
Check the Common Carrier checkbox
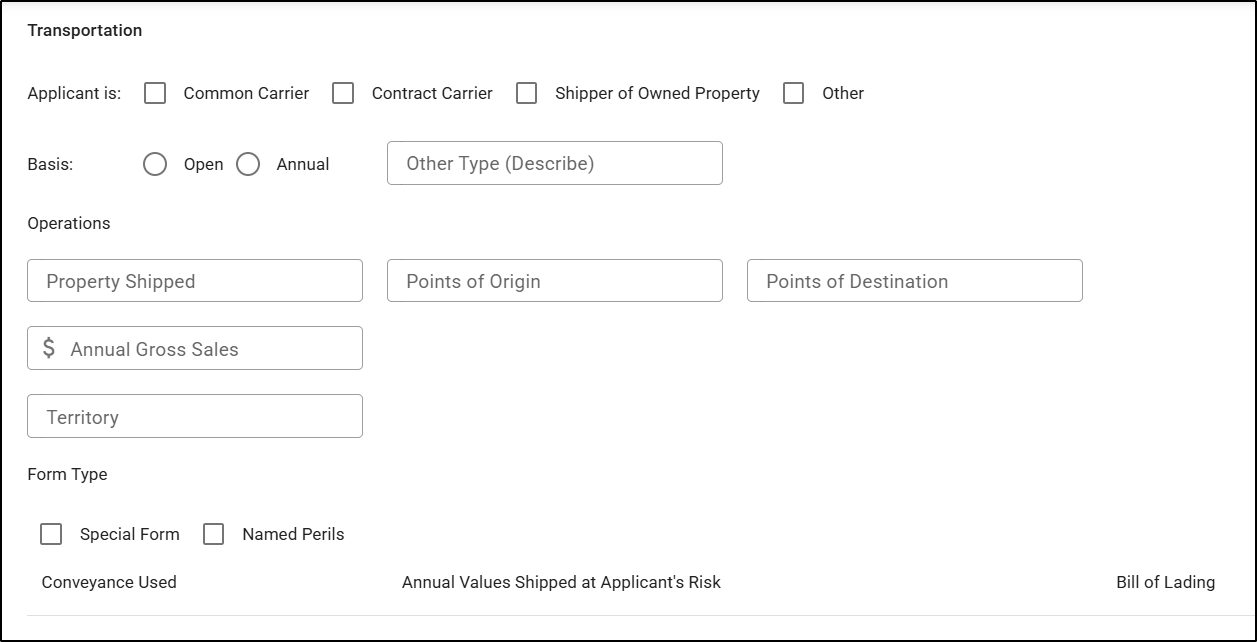[x=155, y=93]
